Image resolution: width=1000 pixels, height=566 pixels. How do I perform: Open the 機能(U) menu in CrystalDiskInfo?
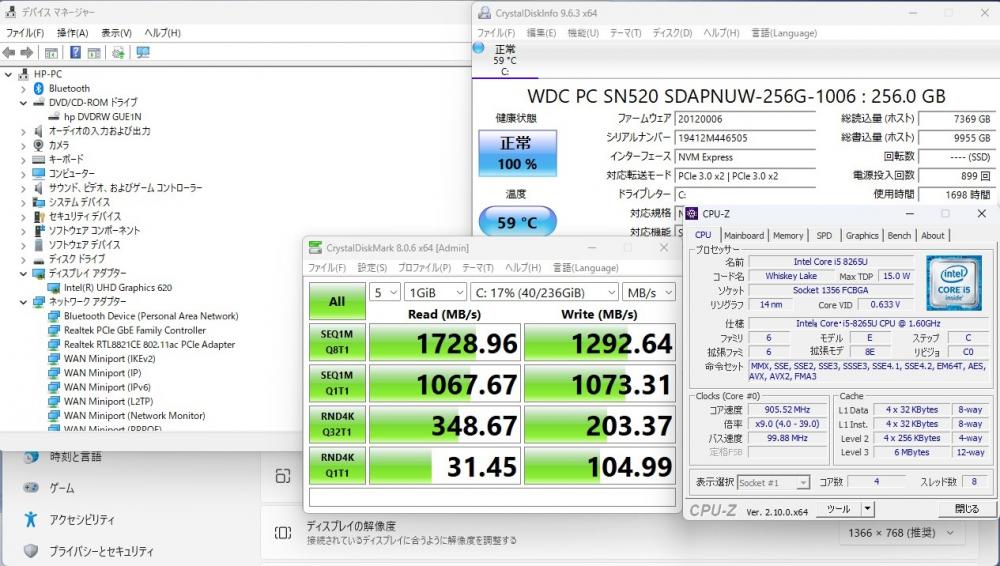pyautogui.click(x=583, y=33)
